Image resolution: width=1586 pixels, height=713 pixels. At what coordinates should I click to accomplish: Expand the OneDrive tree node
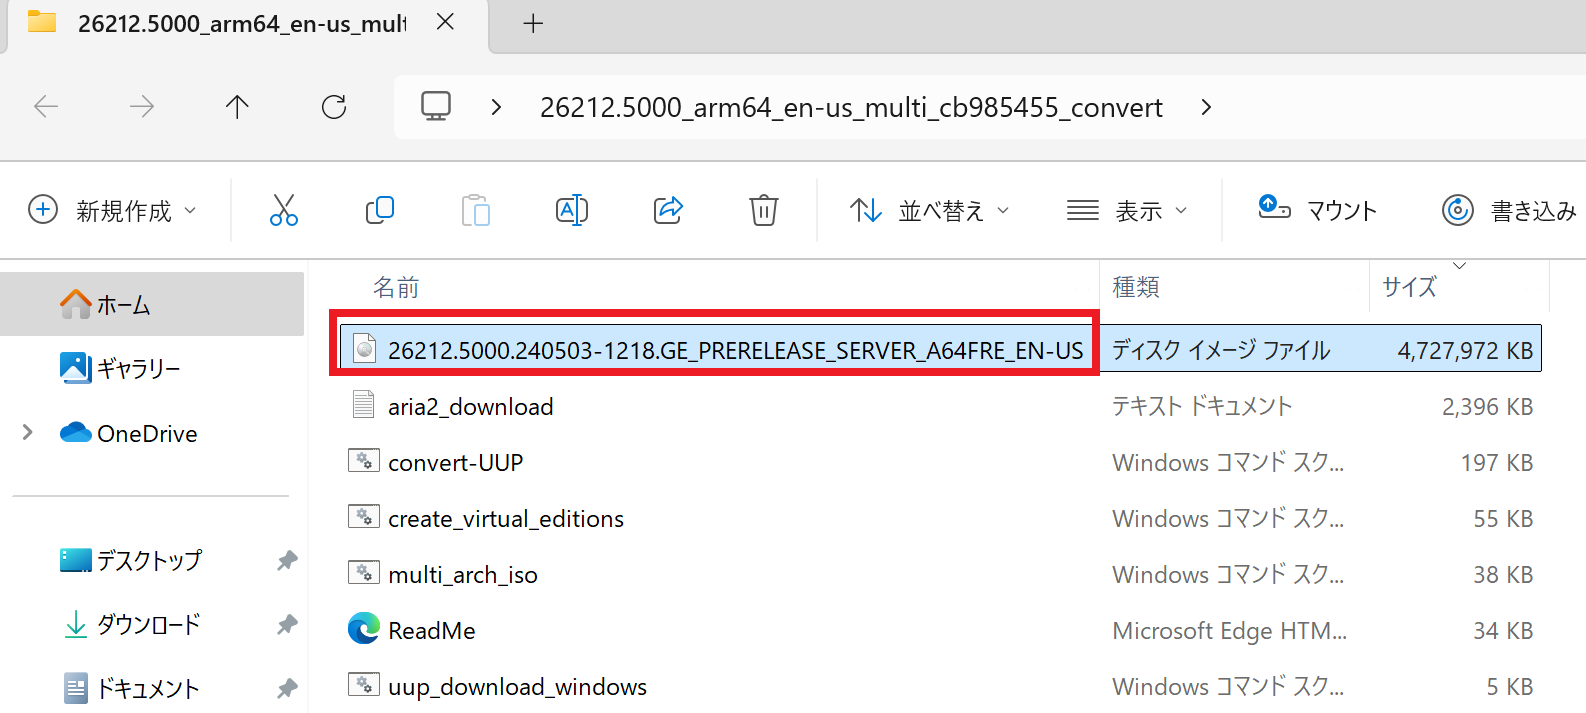(27, 432)
